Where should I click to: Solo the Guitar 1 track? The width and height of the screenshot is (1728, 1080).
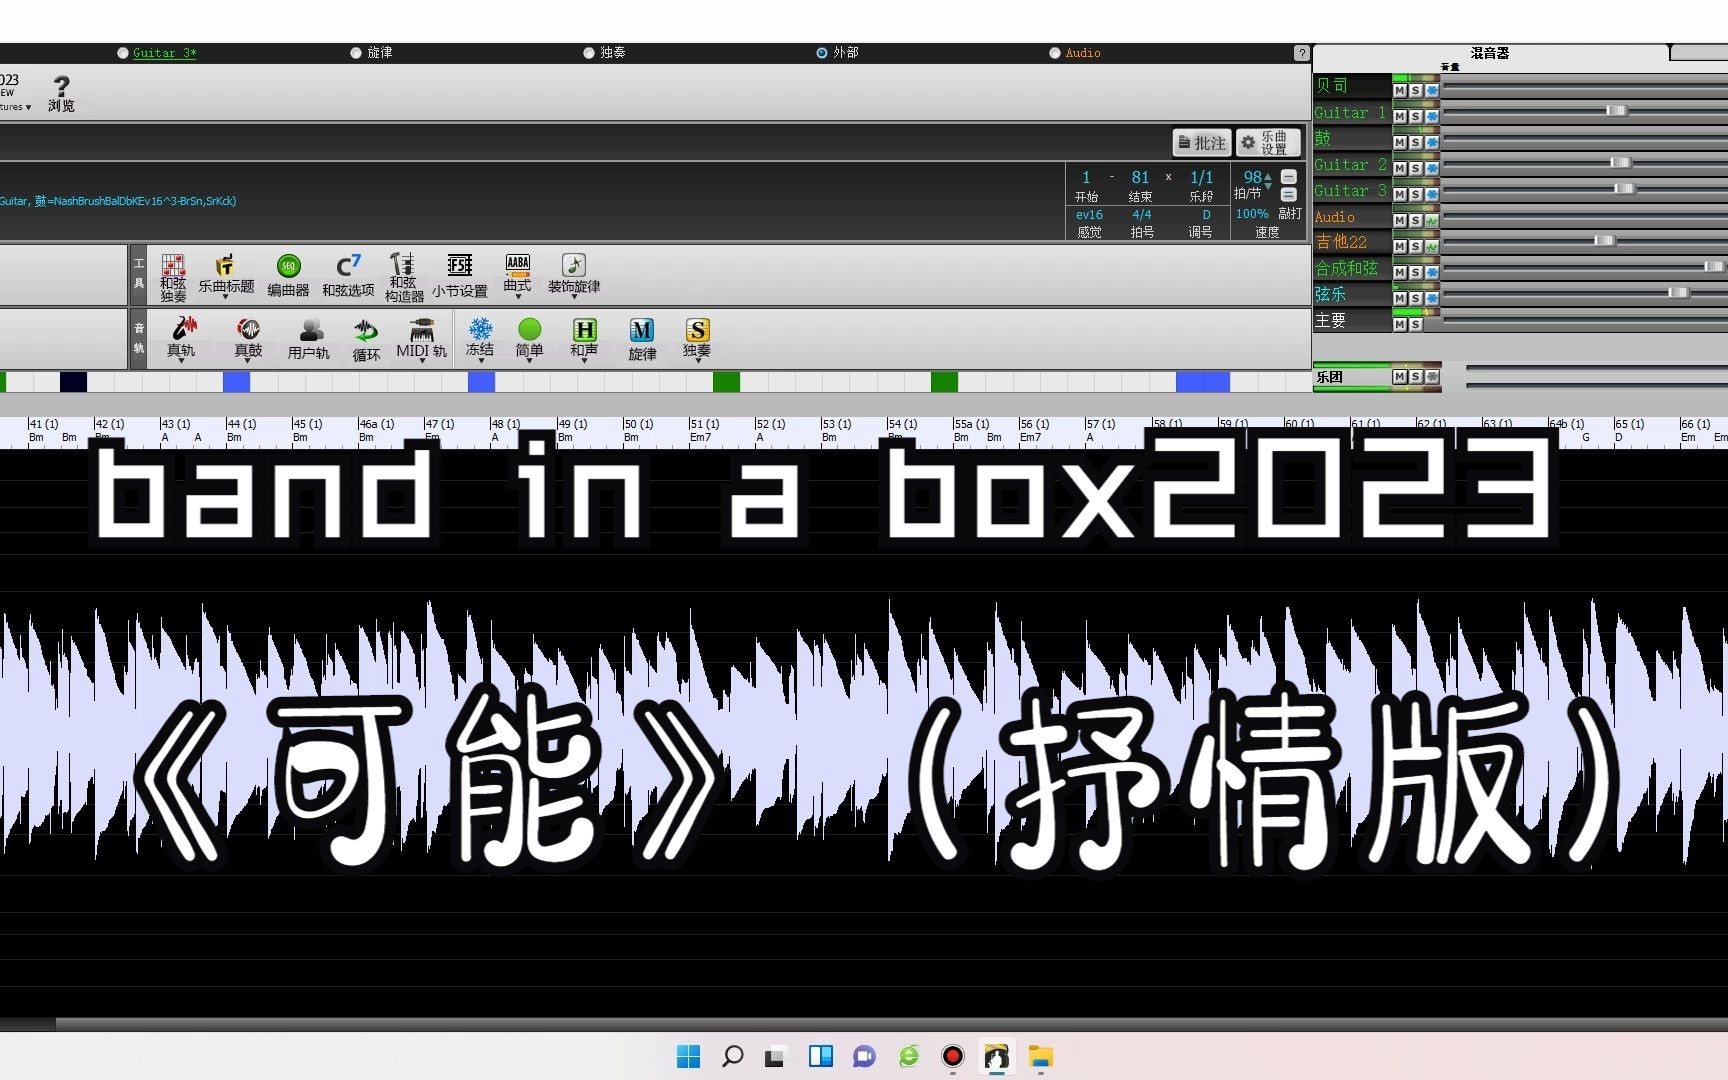click(x=1416, y=116)
